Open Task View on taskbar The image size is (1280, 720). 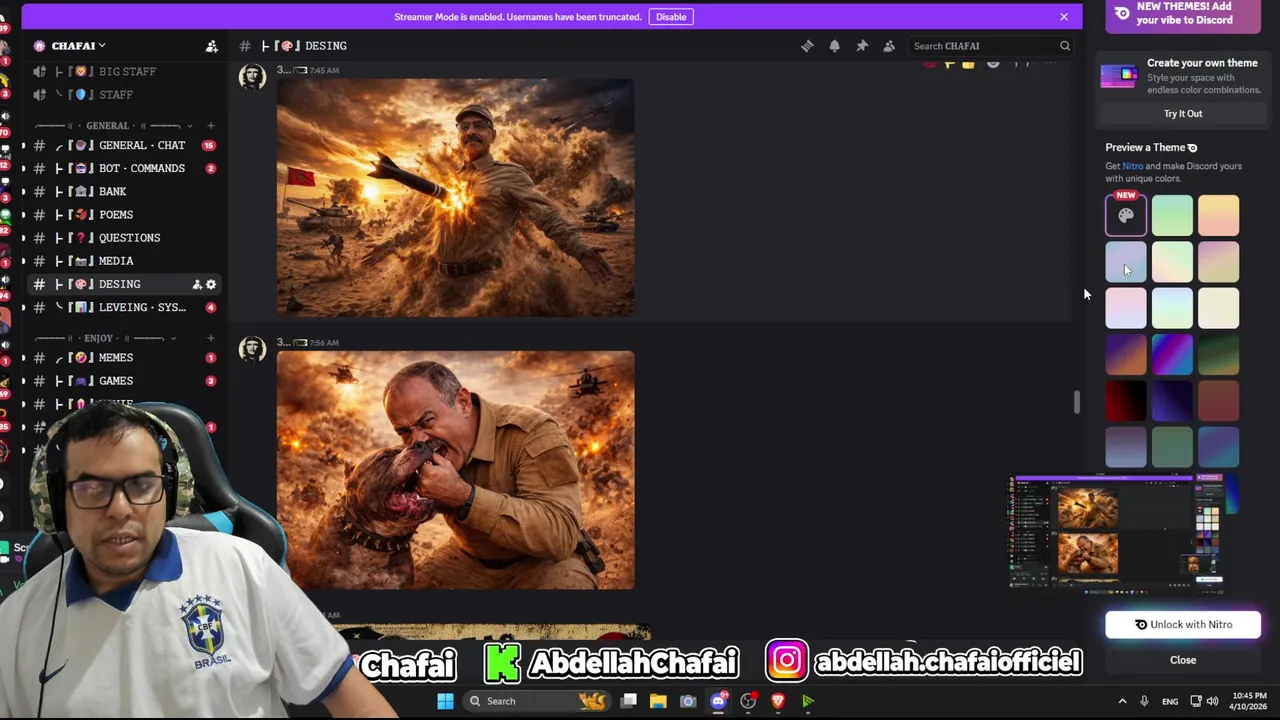pos(629,701)
